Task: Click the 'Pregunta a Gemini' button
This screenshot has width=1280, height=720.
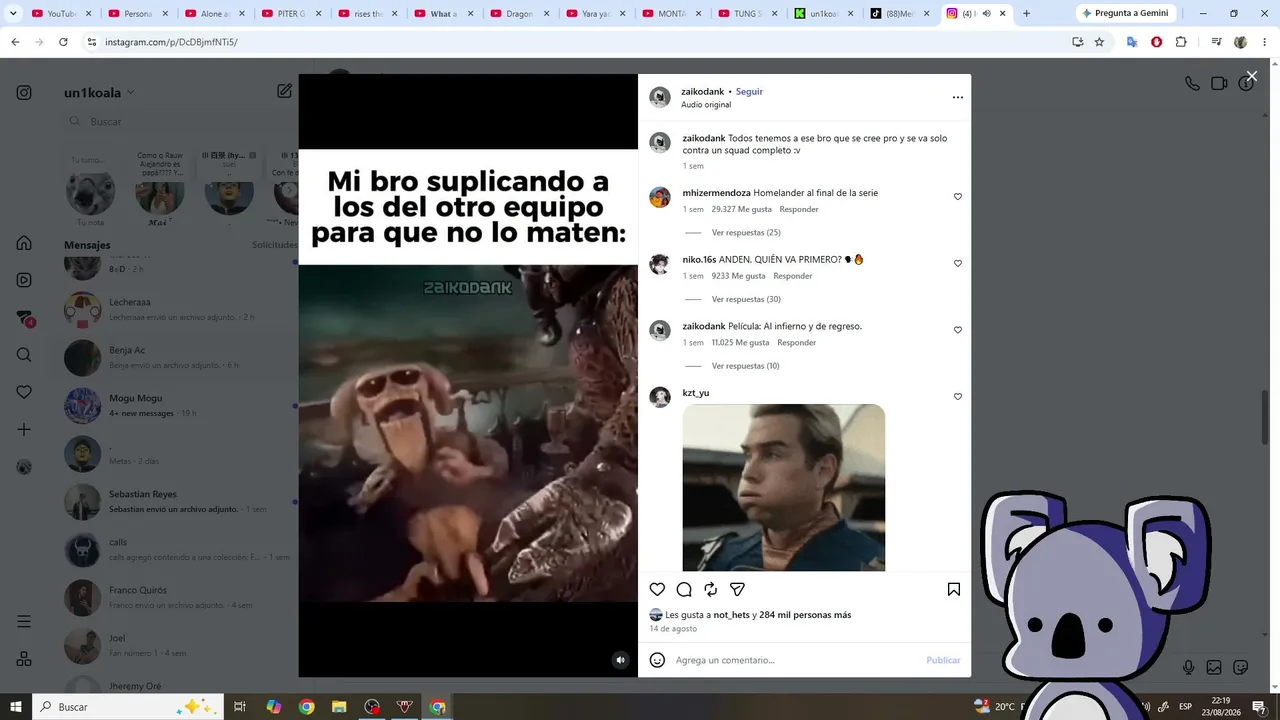Action: pyautogui.click(x=1126, y=14)
